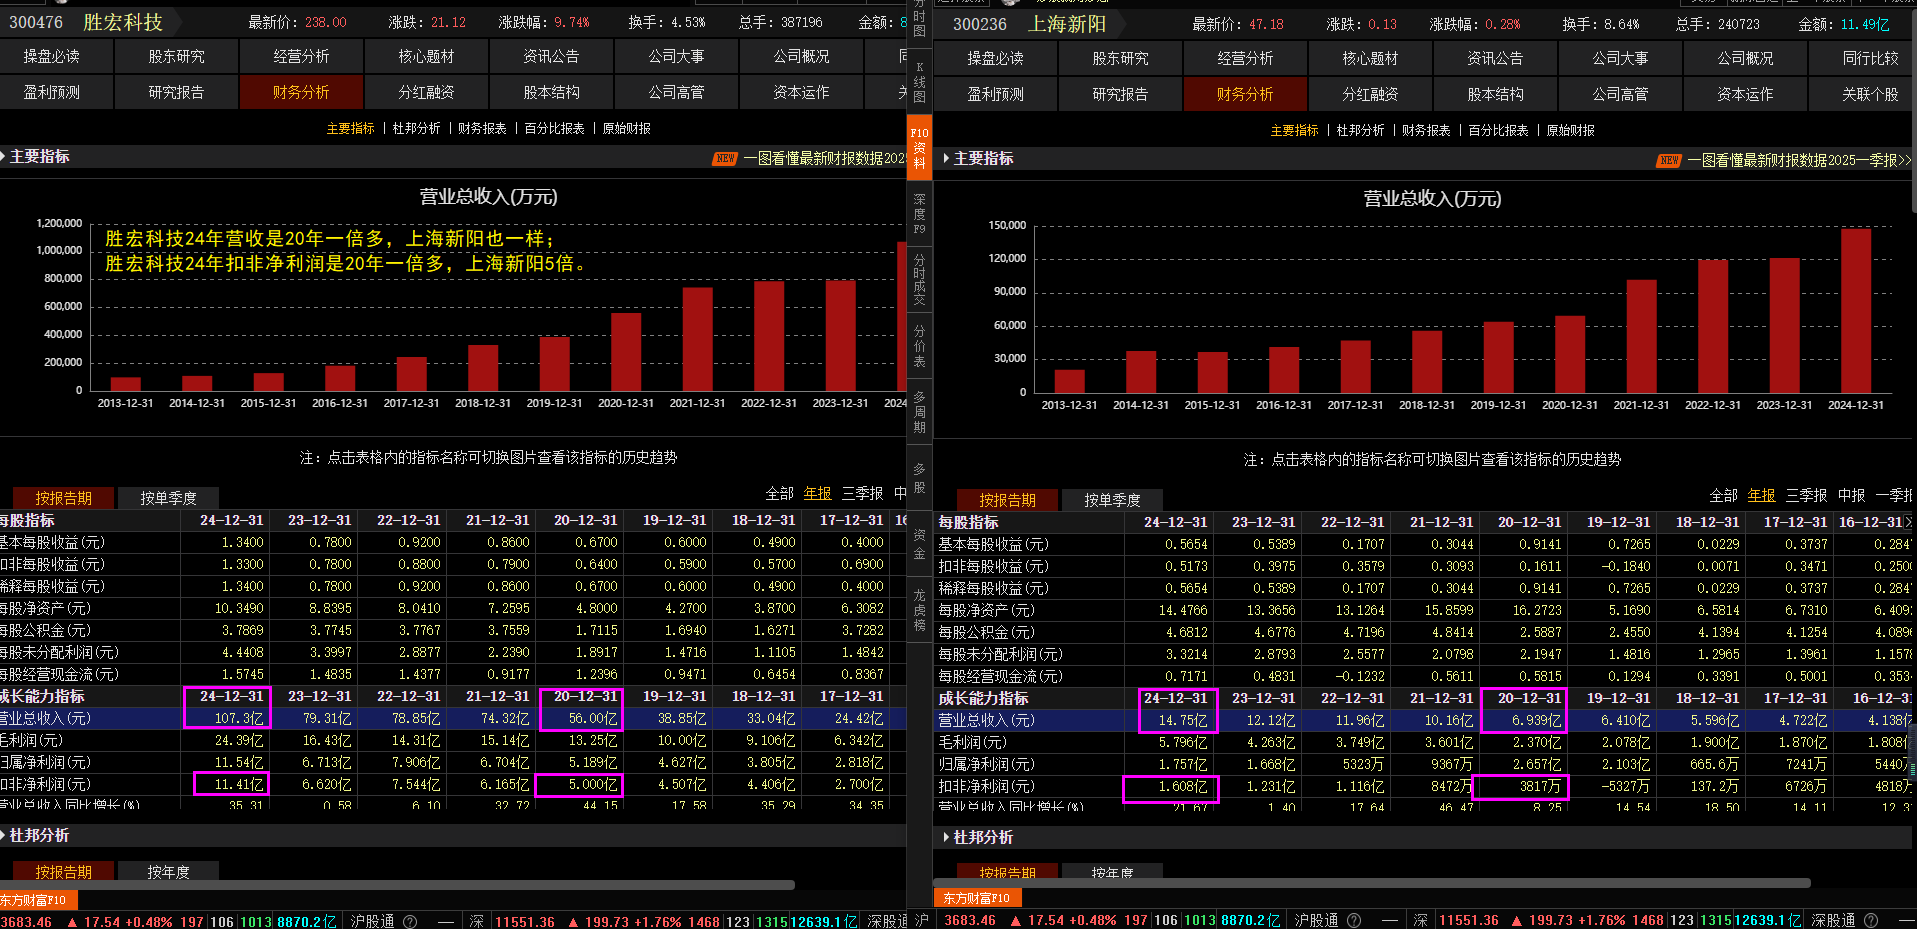
Task: Filter by 三季报 in right window
Action: [1806, 496]
